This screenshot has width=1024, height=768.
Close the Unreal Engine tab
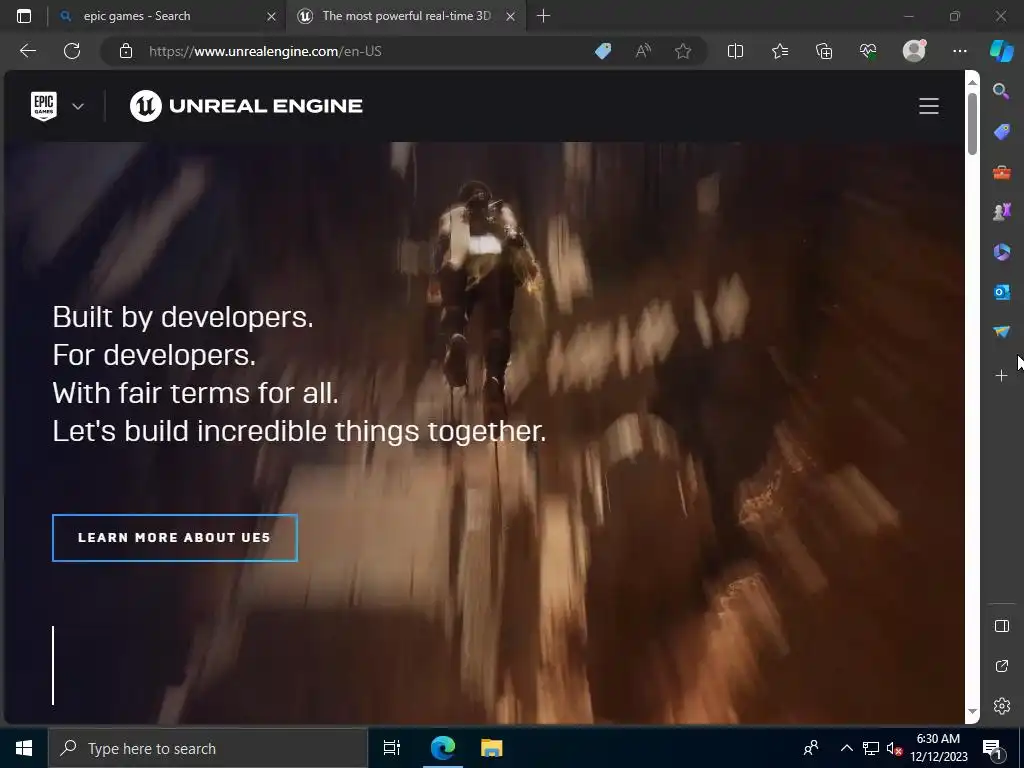[x=511, y=16]
